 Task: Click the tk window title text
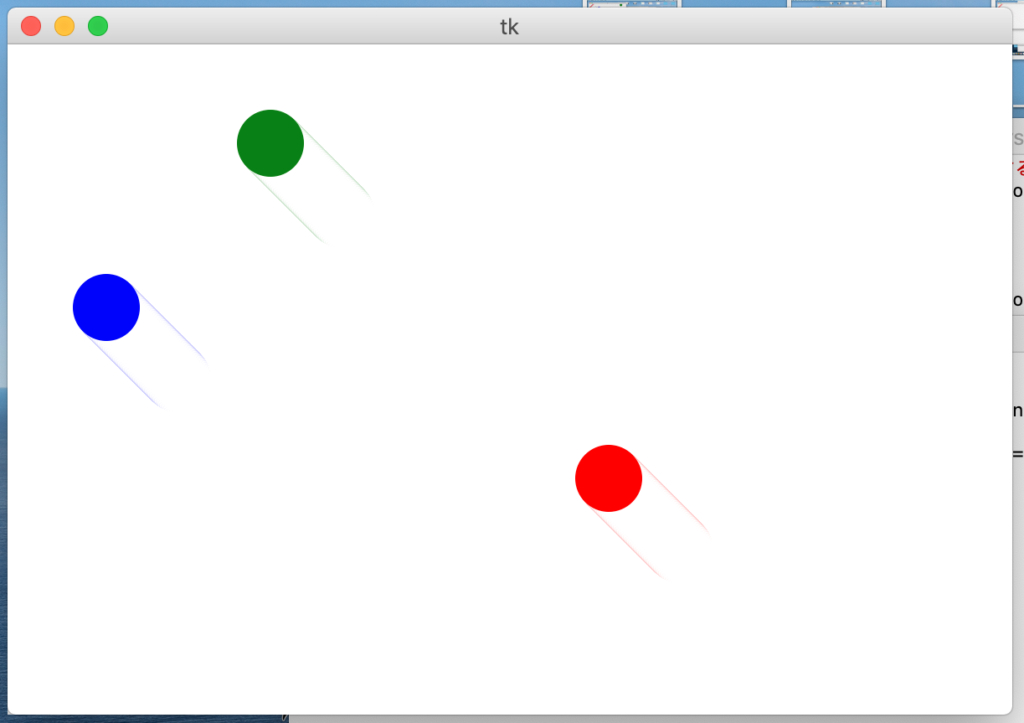[509, 27]
